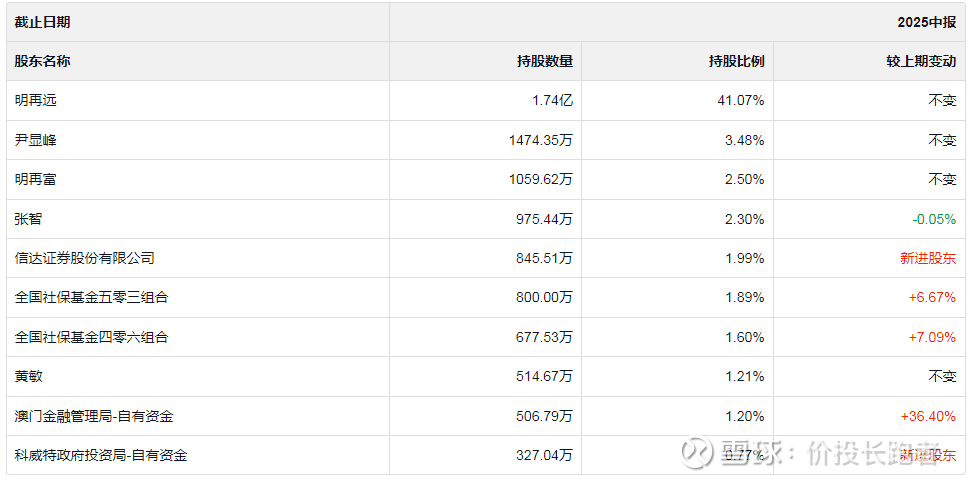The height and width of the screenshot is (483, 968).
Task: Click 全国社保基金五零三组合 row name
Action: click(x=92, y=297)
